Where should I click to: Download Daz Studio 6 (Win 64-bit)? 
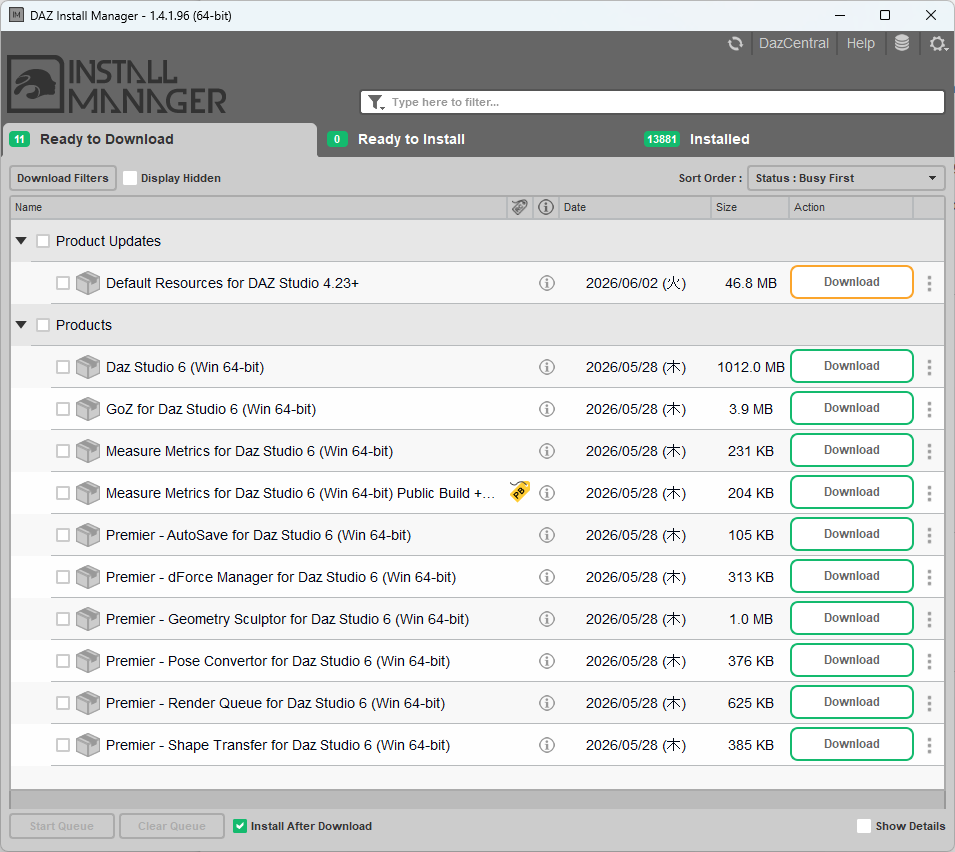pos(851,366)
